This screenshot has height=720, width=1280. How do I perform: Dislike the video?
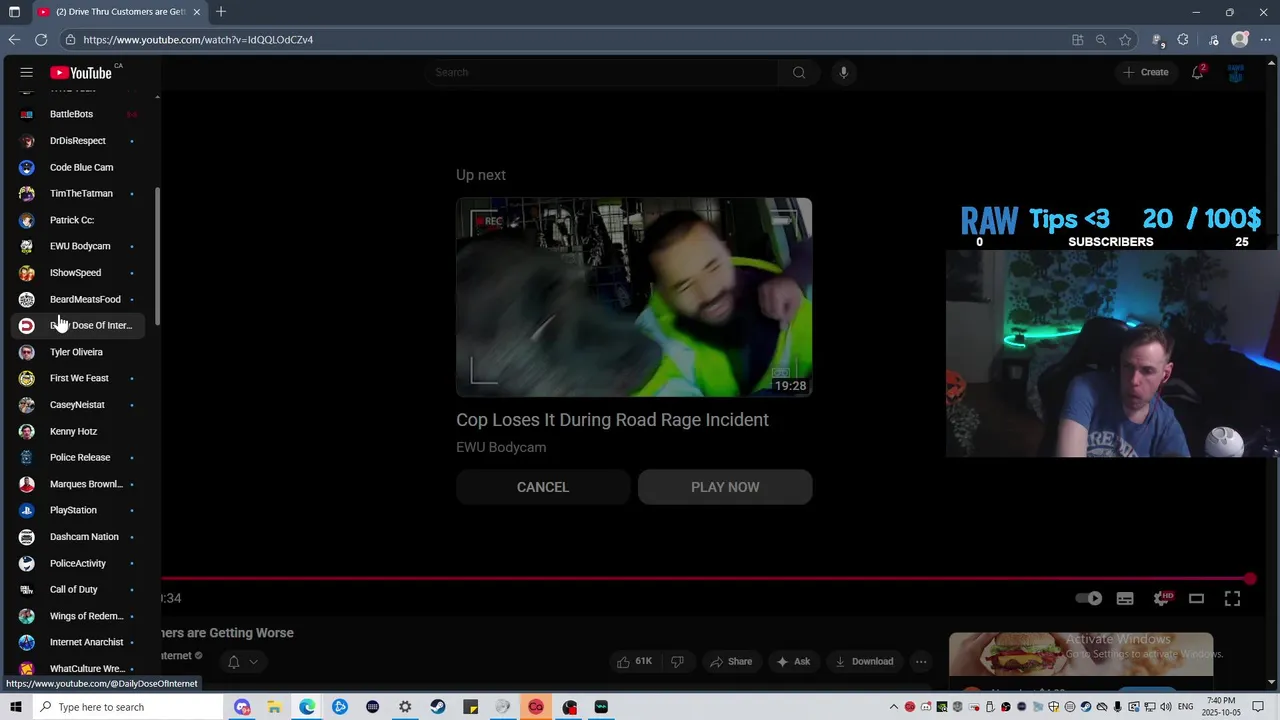click(x=677, y=661)
